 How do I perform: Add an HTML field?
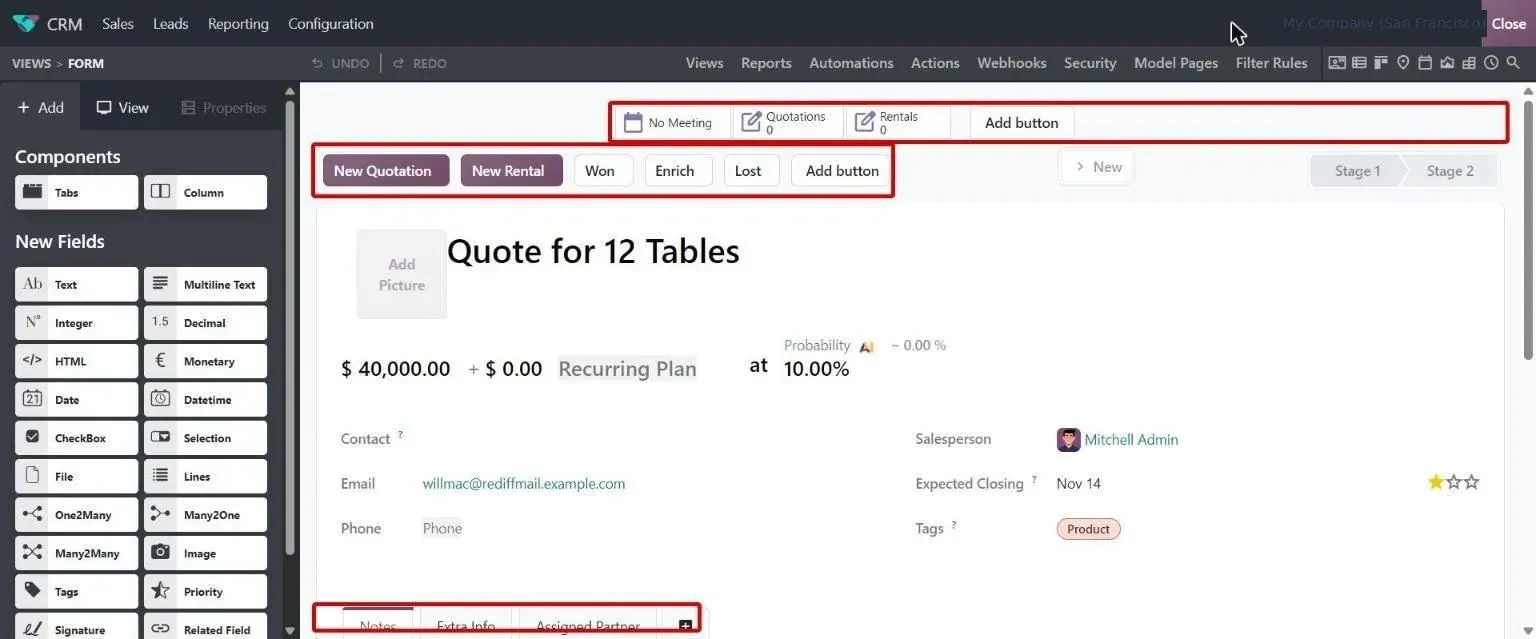(76, 361)
